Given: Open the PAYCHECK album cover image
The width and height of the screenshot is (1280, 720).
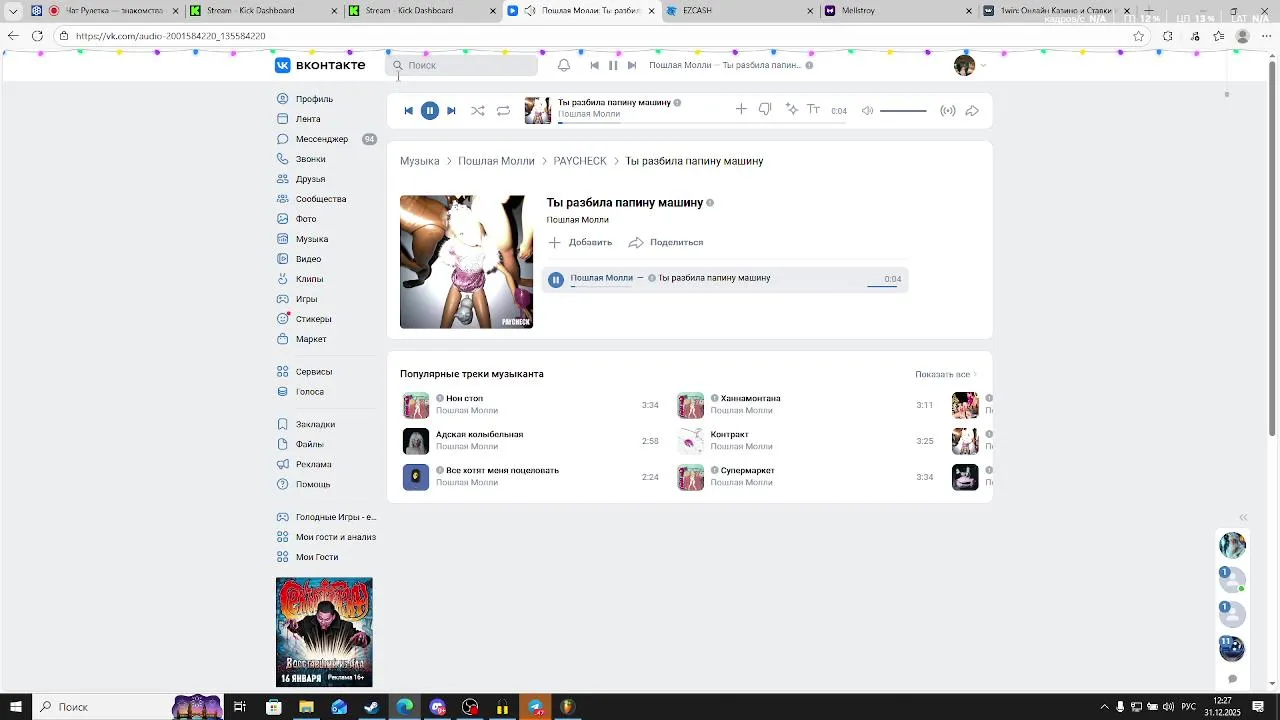Looking at the screenshot, I should [466, 262].
